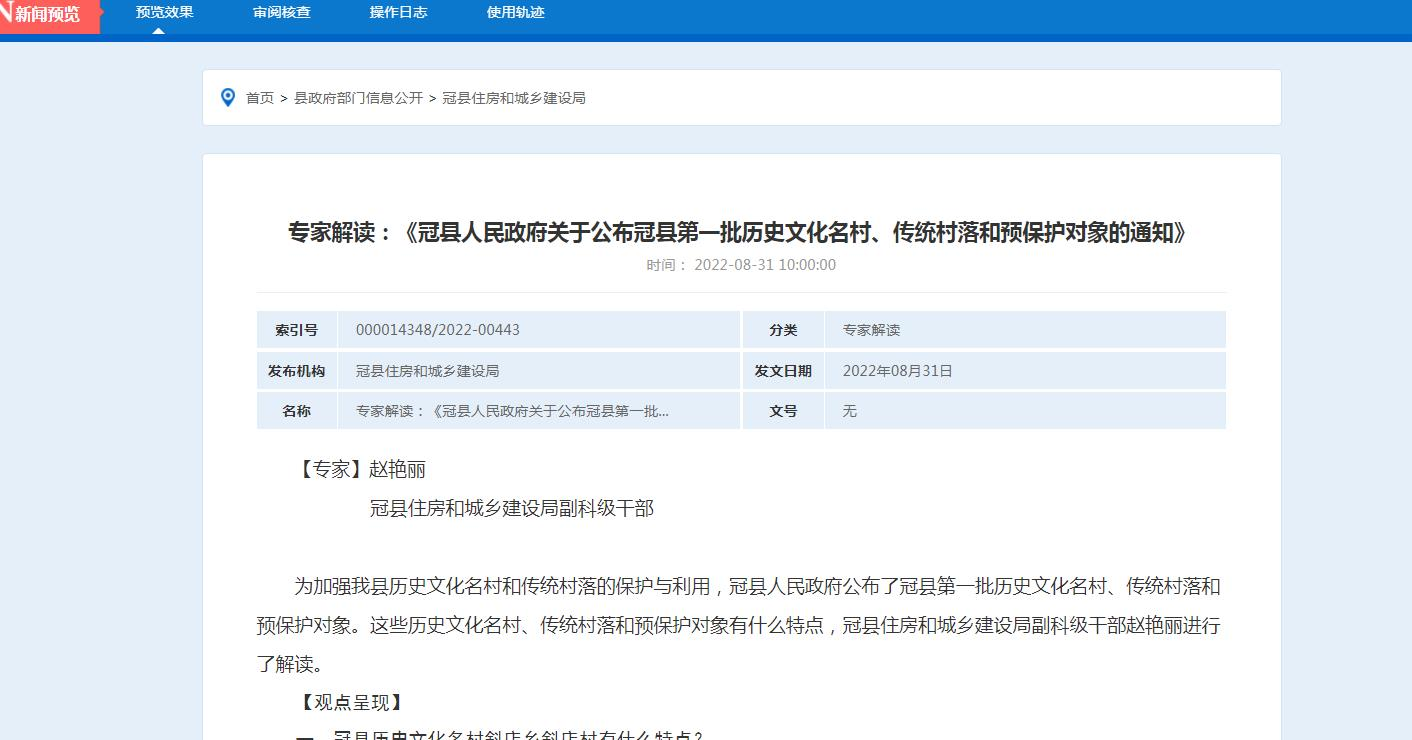Click the 名称 label cell
Screen dimensions: 1412x740
pyautogui.click(x=297, y=411)
